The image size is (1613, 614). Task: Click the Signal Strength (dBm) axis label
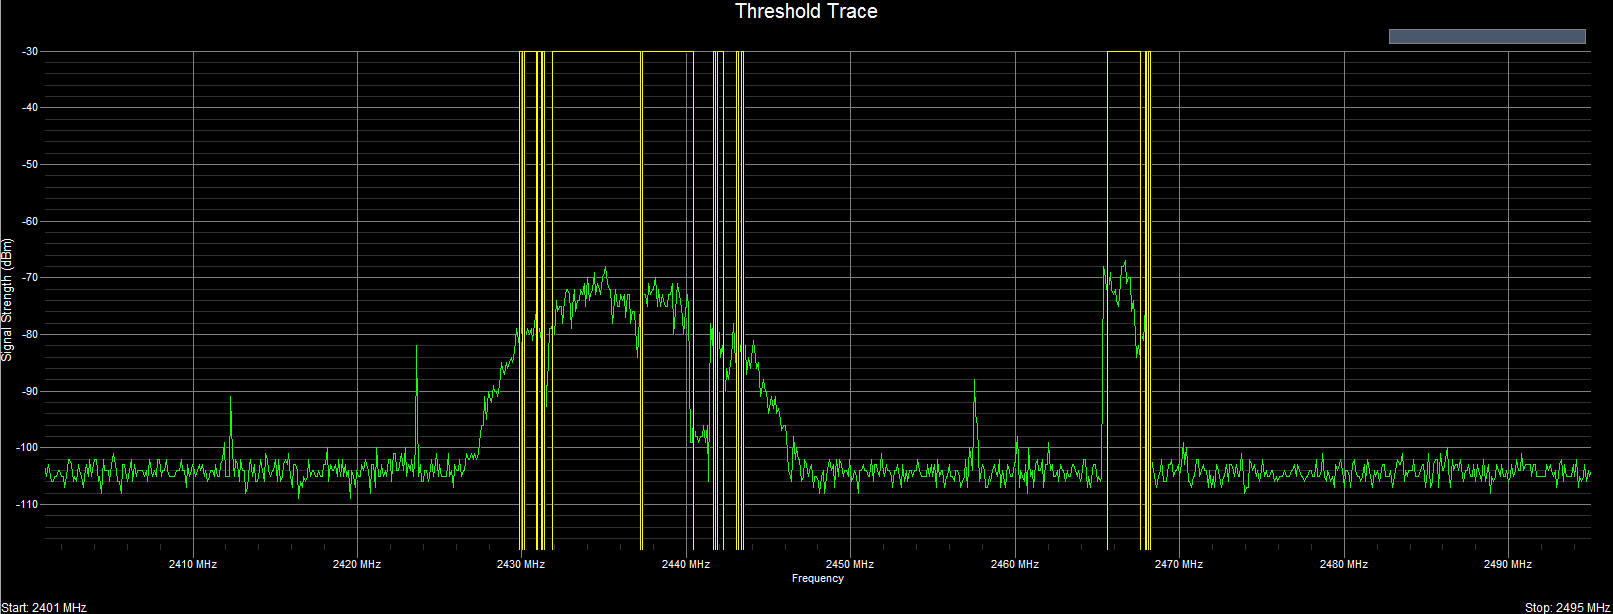[8, 300]
